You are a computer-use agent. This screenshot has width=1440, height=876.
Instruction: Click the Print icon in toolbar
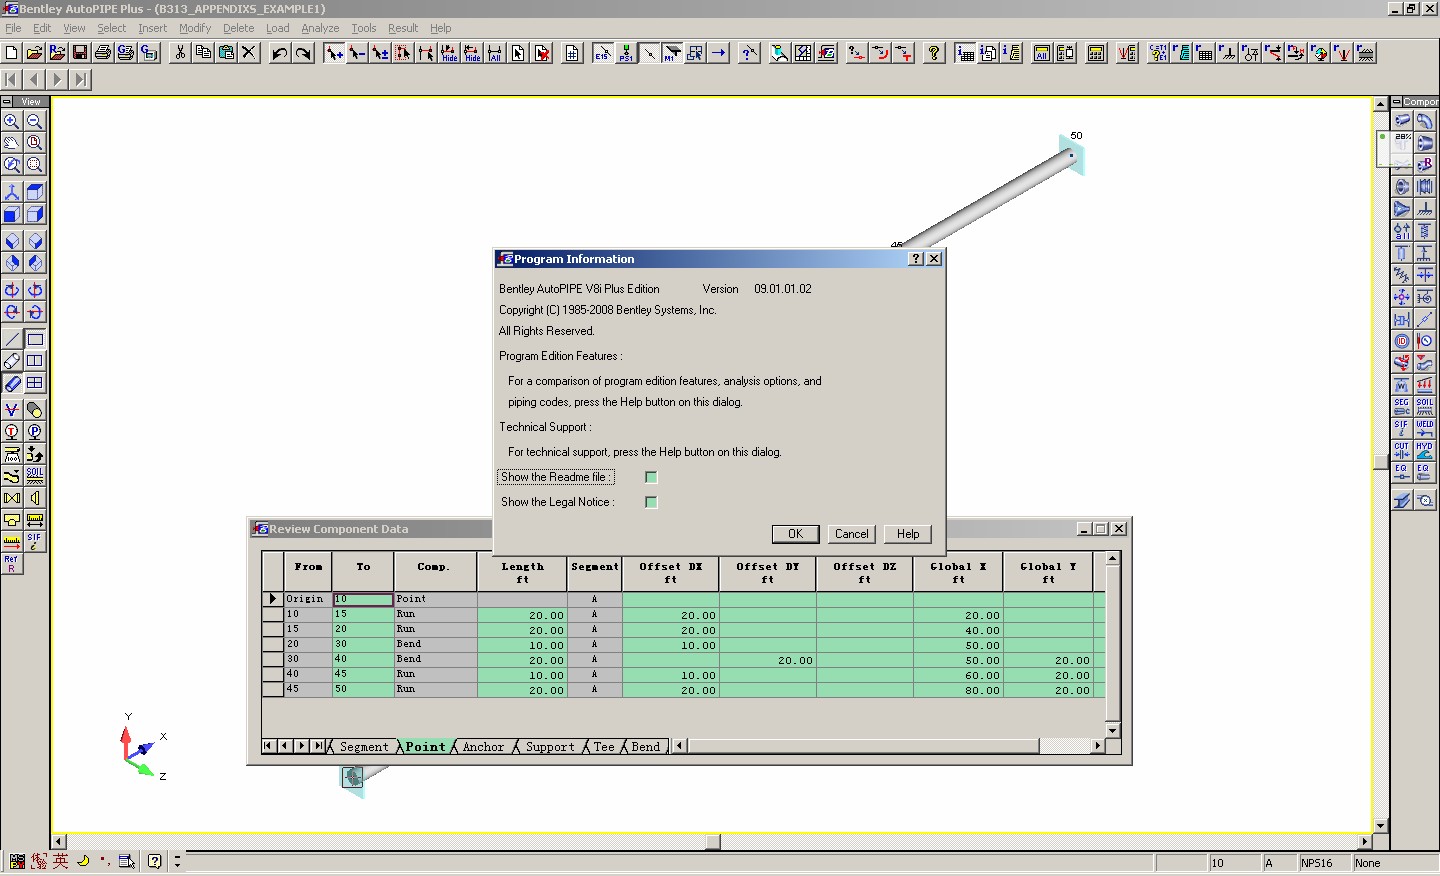coord(103,53)
